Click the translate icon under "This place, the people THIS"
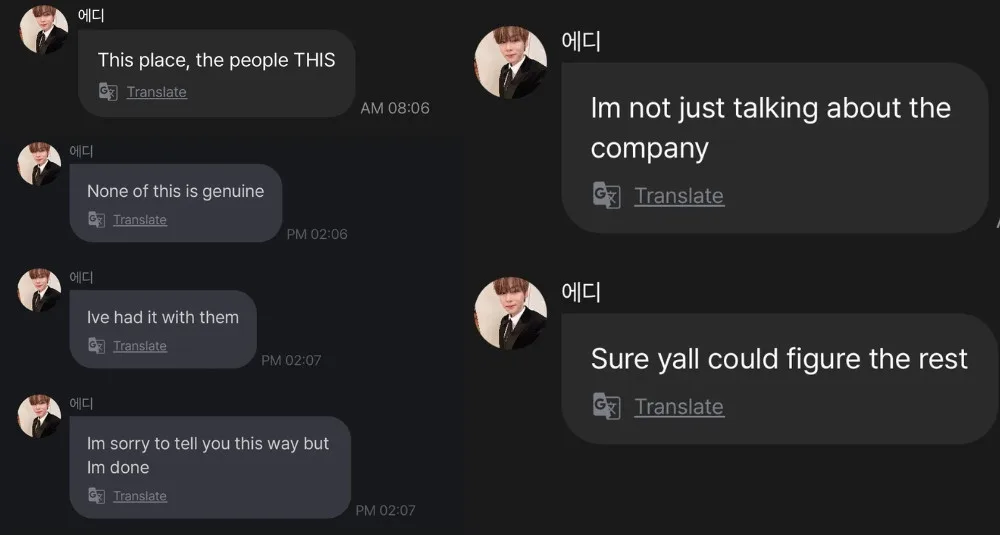The image size is (1000, 535). click(x=108, y=92)
